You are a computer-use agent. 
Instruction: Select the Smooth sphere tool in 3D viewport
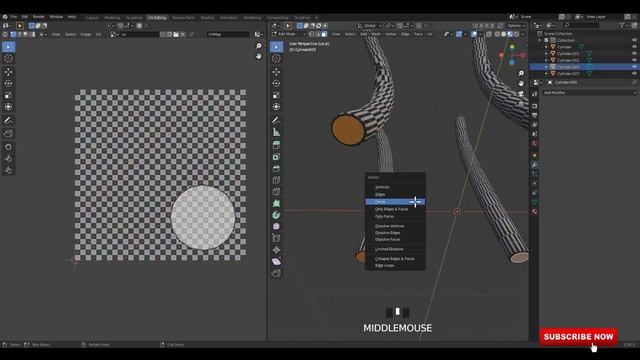[x=276, y=226]
